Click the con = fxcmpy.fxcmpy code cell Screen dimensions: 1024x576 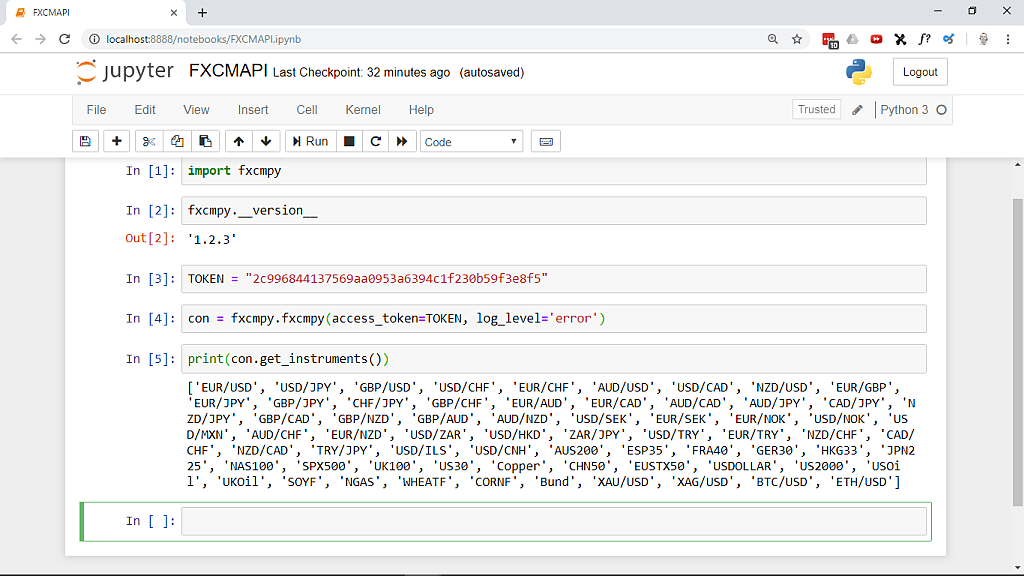tap(554, 319)
